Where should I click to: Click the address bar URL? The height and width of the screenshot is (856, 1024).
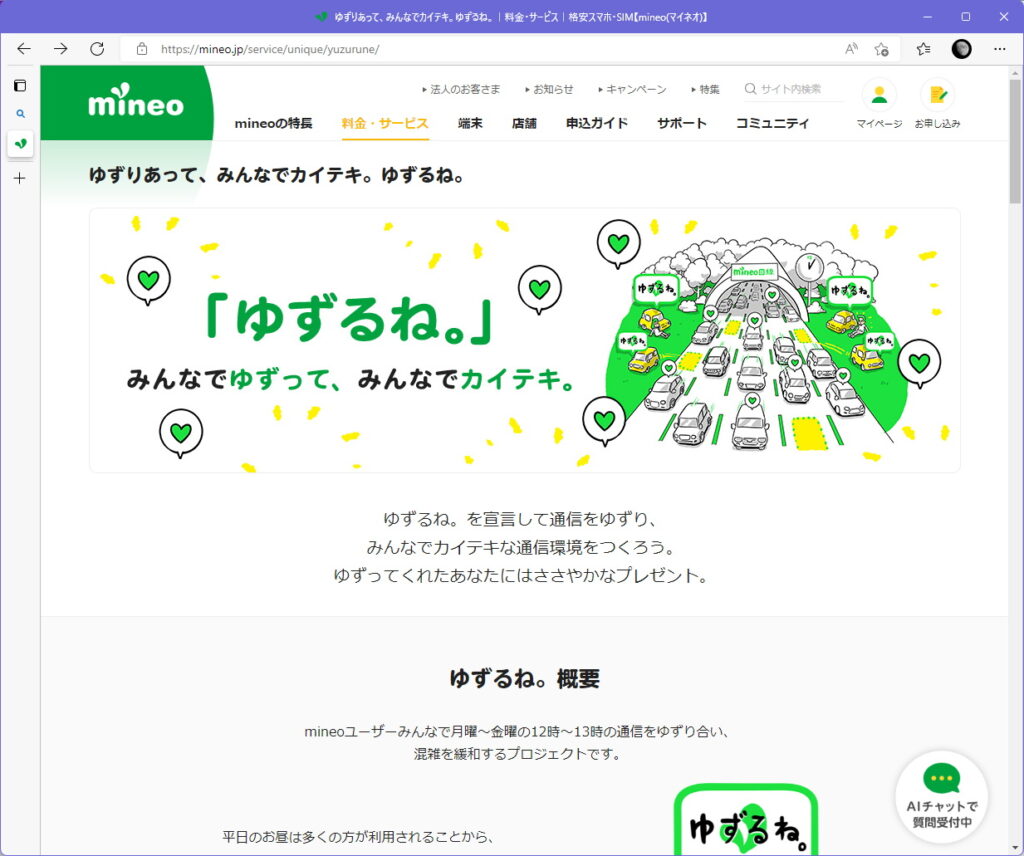270,49
